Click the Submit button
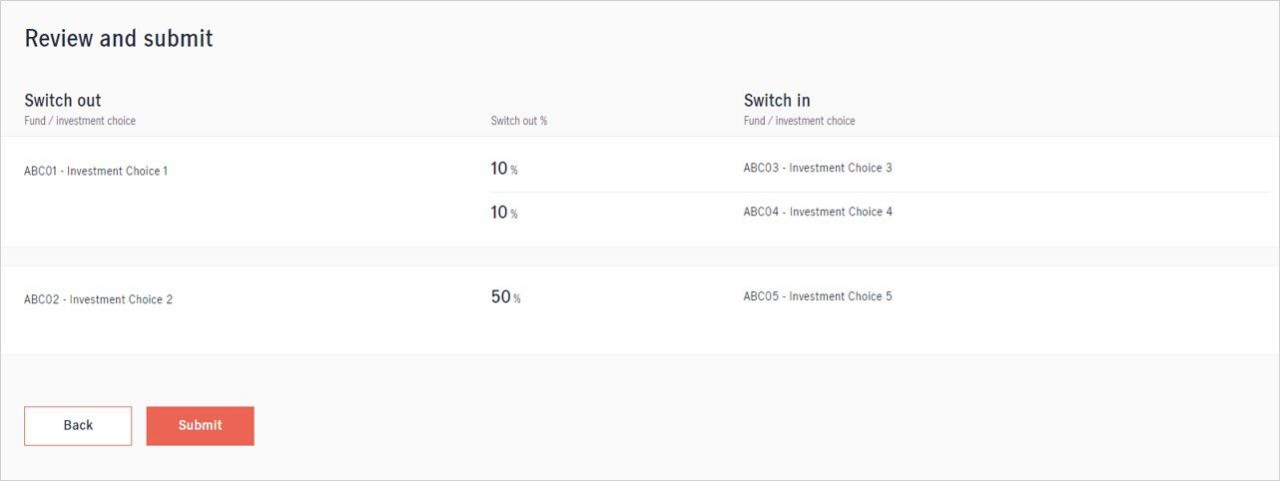 200,425
